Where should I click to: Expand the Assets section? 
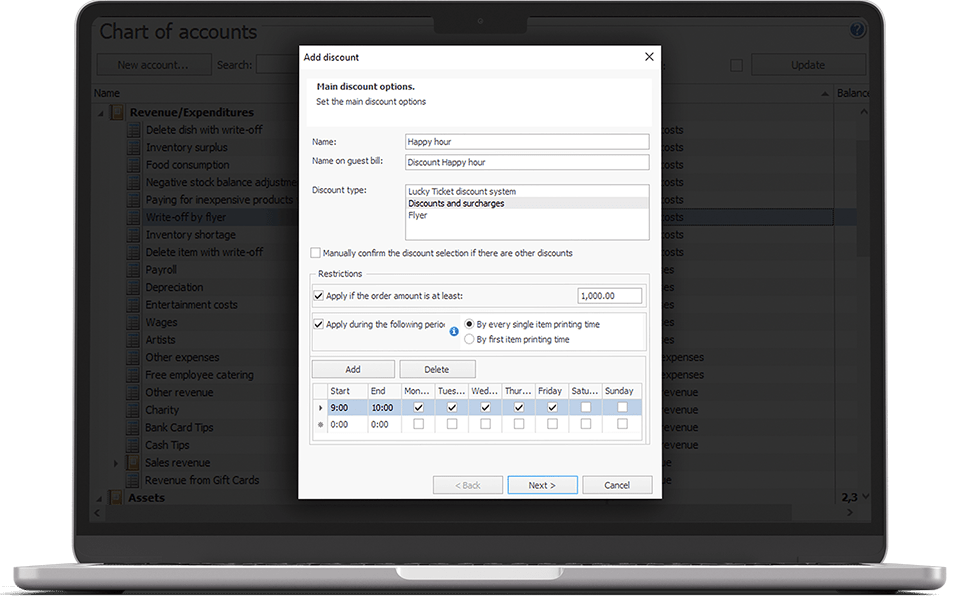[x=101, y=497]
